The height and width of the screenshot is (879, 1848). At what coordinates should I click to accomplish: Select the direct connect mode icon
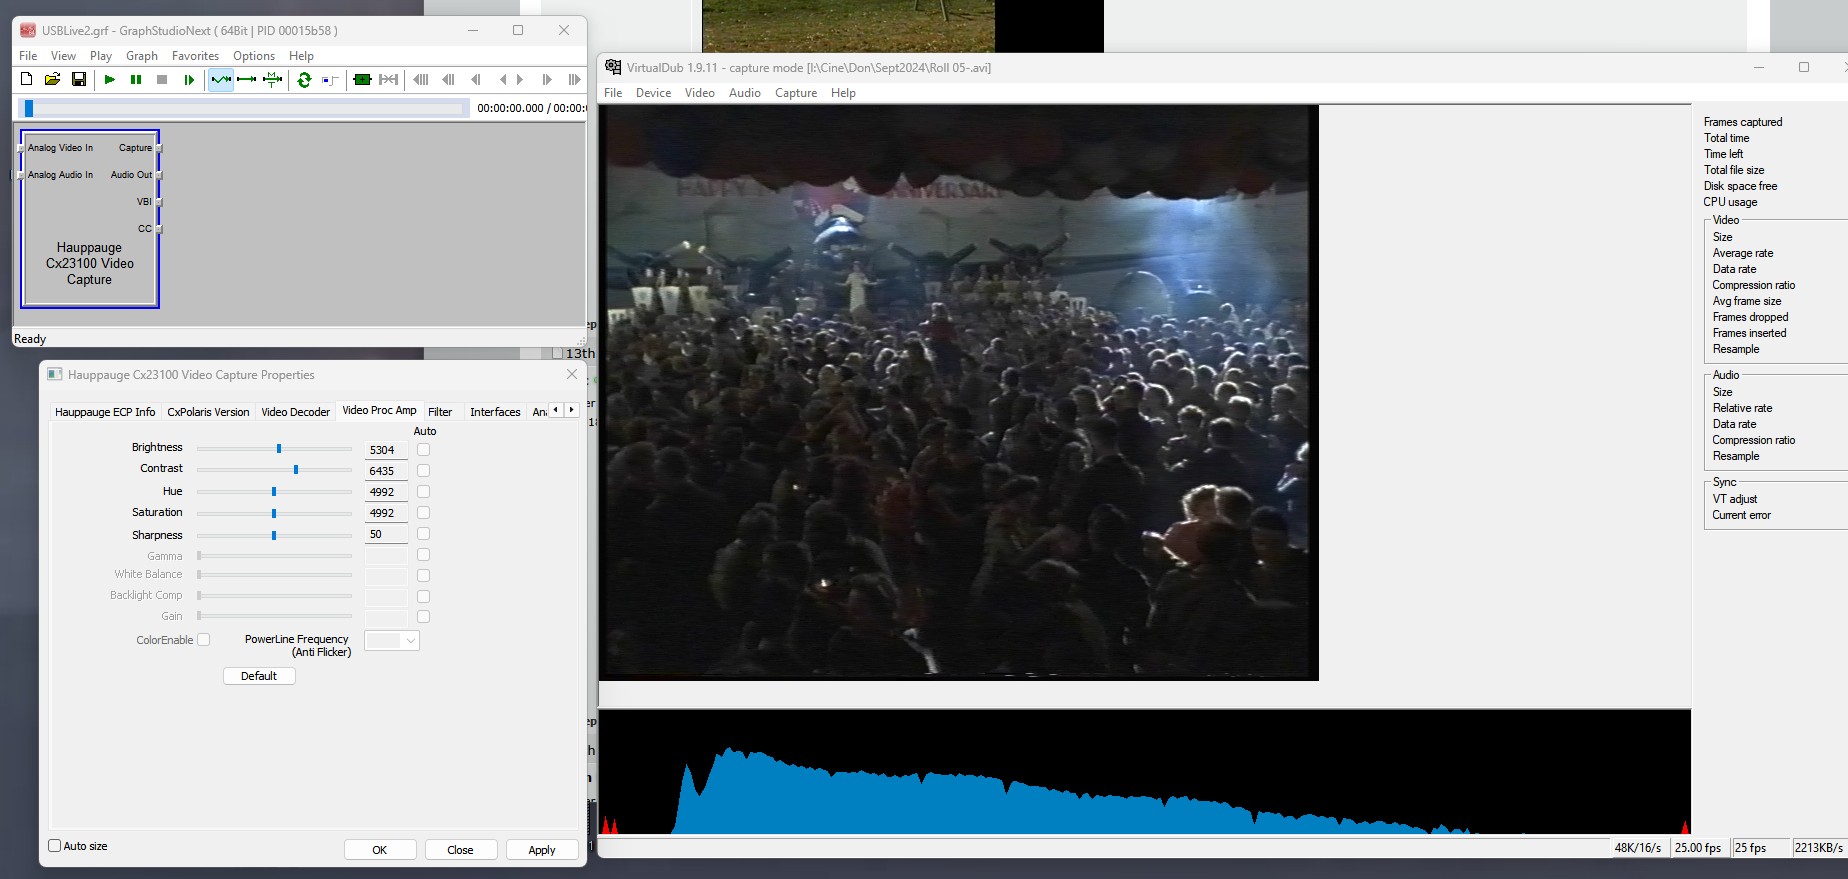247,79
